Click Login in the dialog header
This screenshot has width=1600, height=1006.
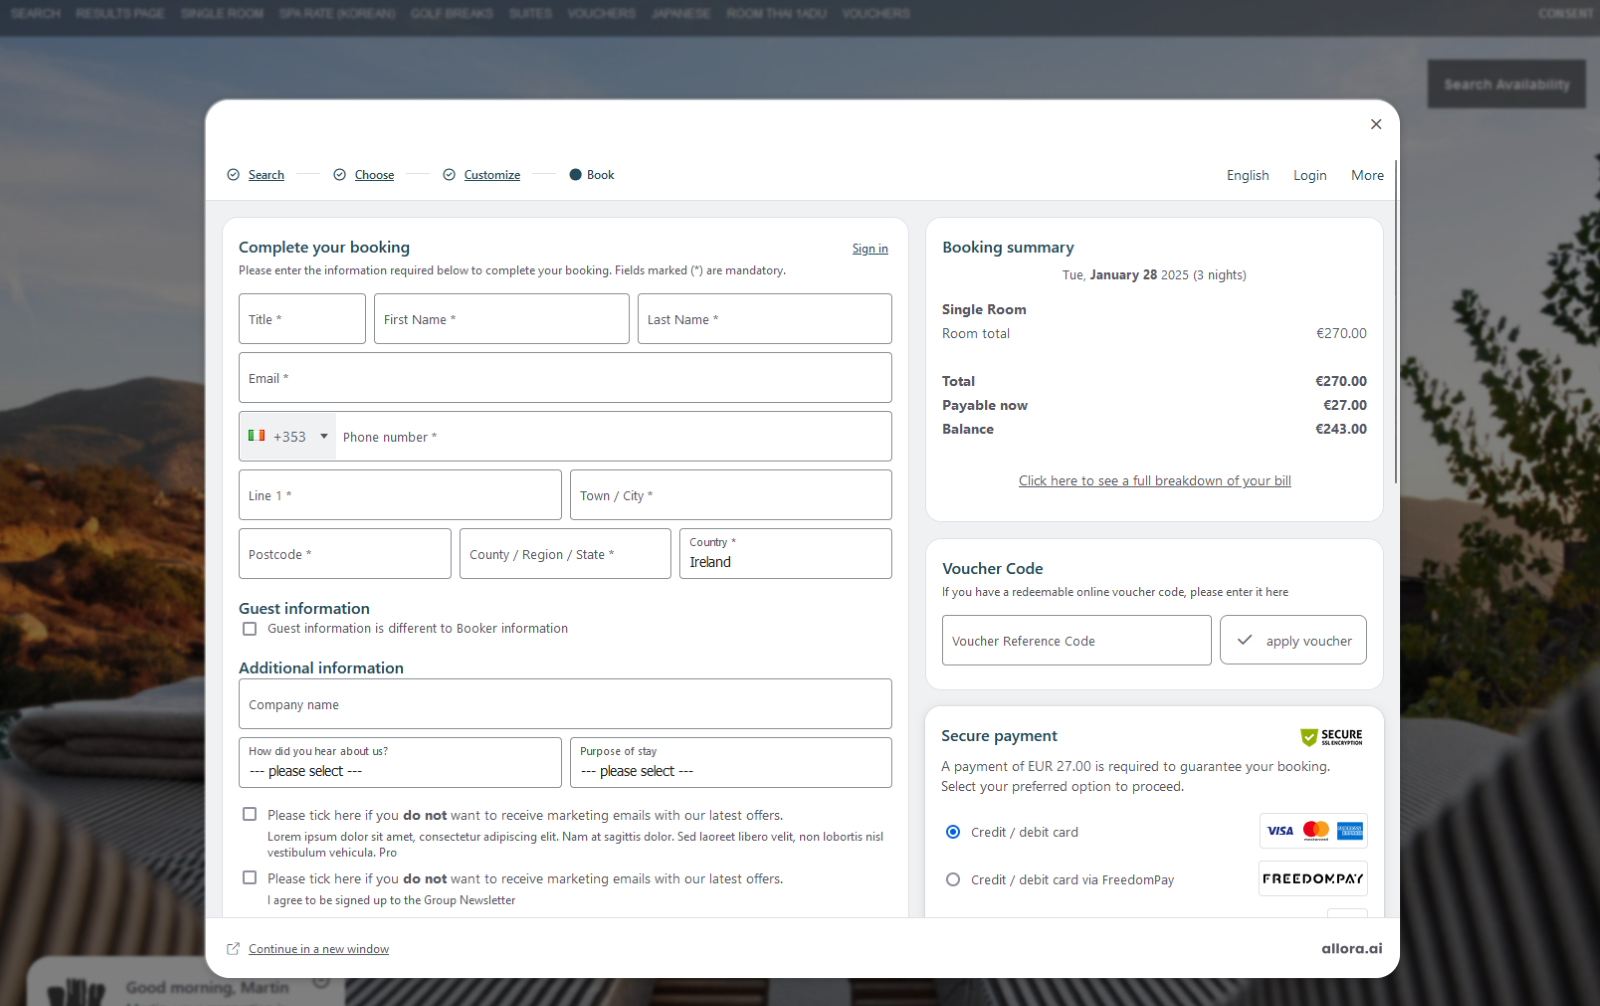click(1310, 175)
